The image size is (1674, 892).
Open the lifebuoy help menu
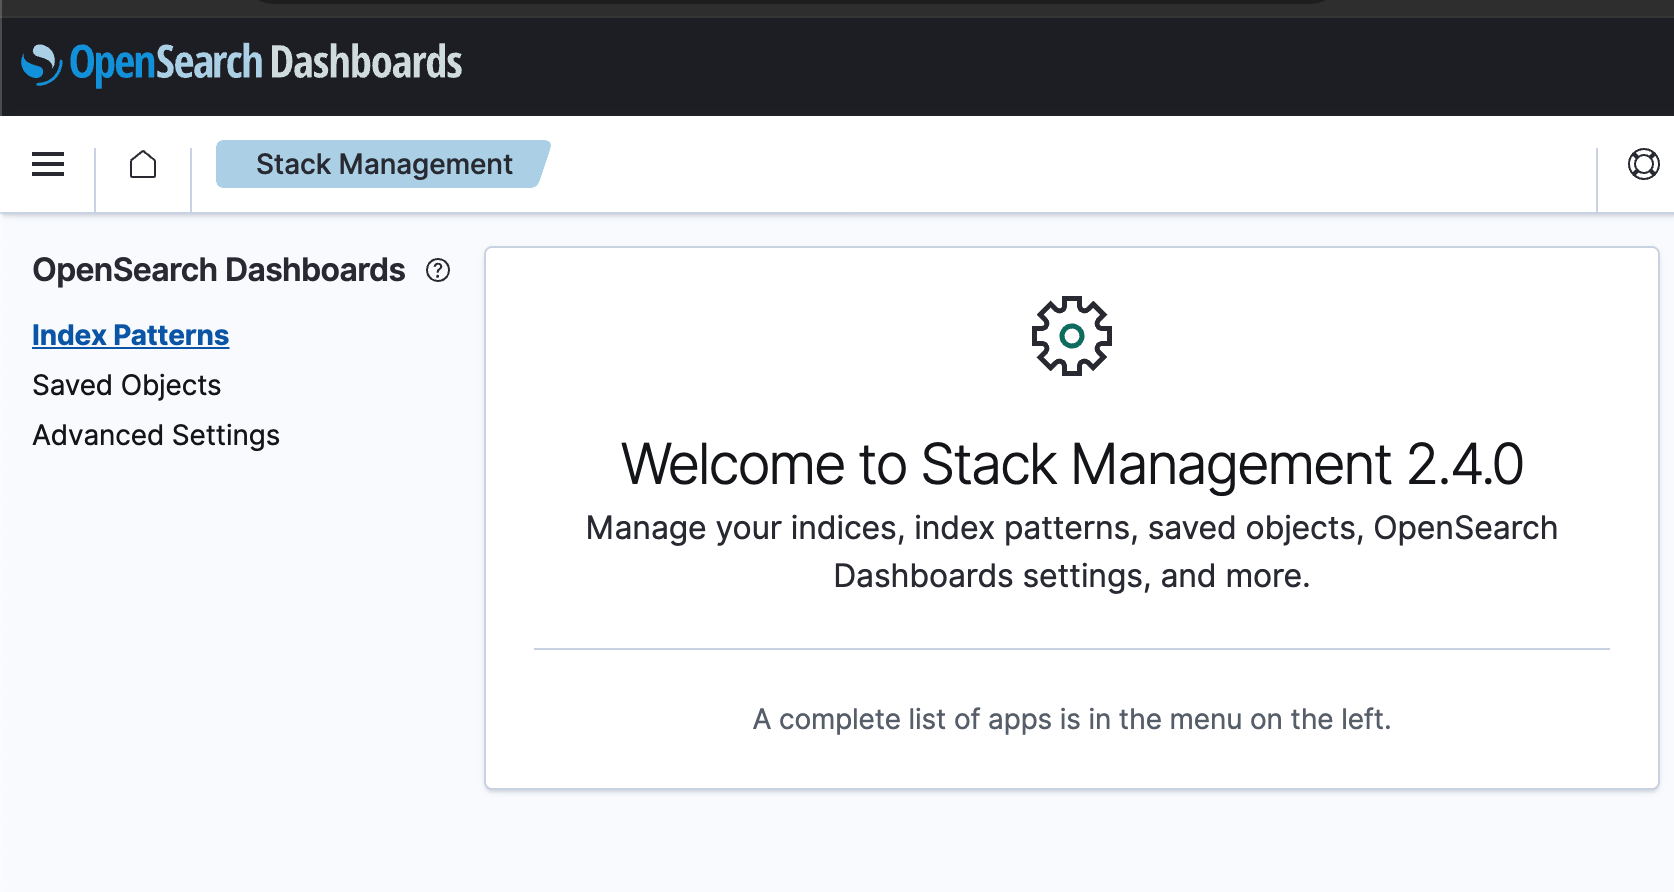tap(1643, 164)
